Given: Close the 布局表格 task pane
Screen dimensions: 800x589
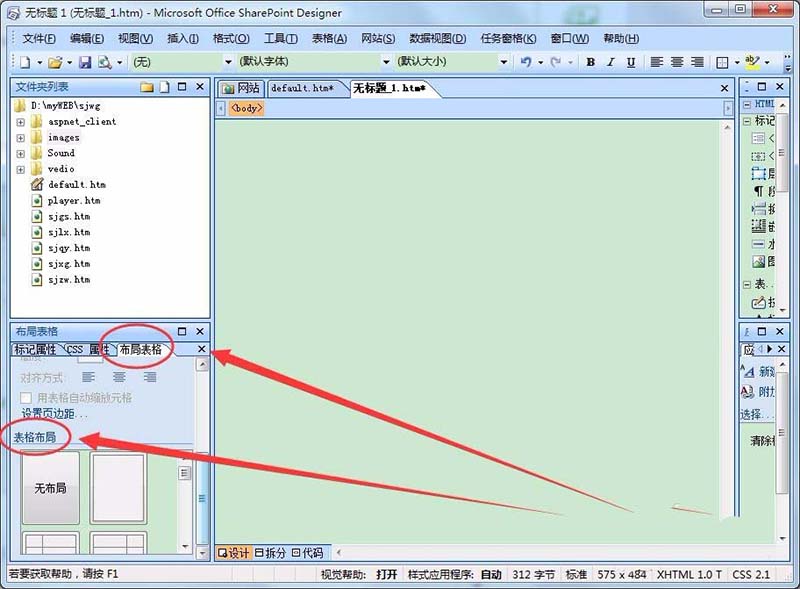Looking at the screenshot, I should coord(200,331).
